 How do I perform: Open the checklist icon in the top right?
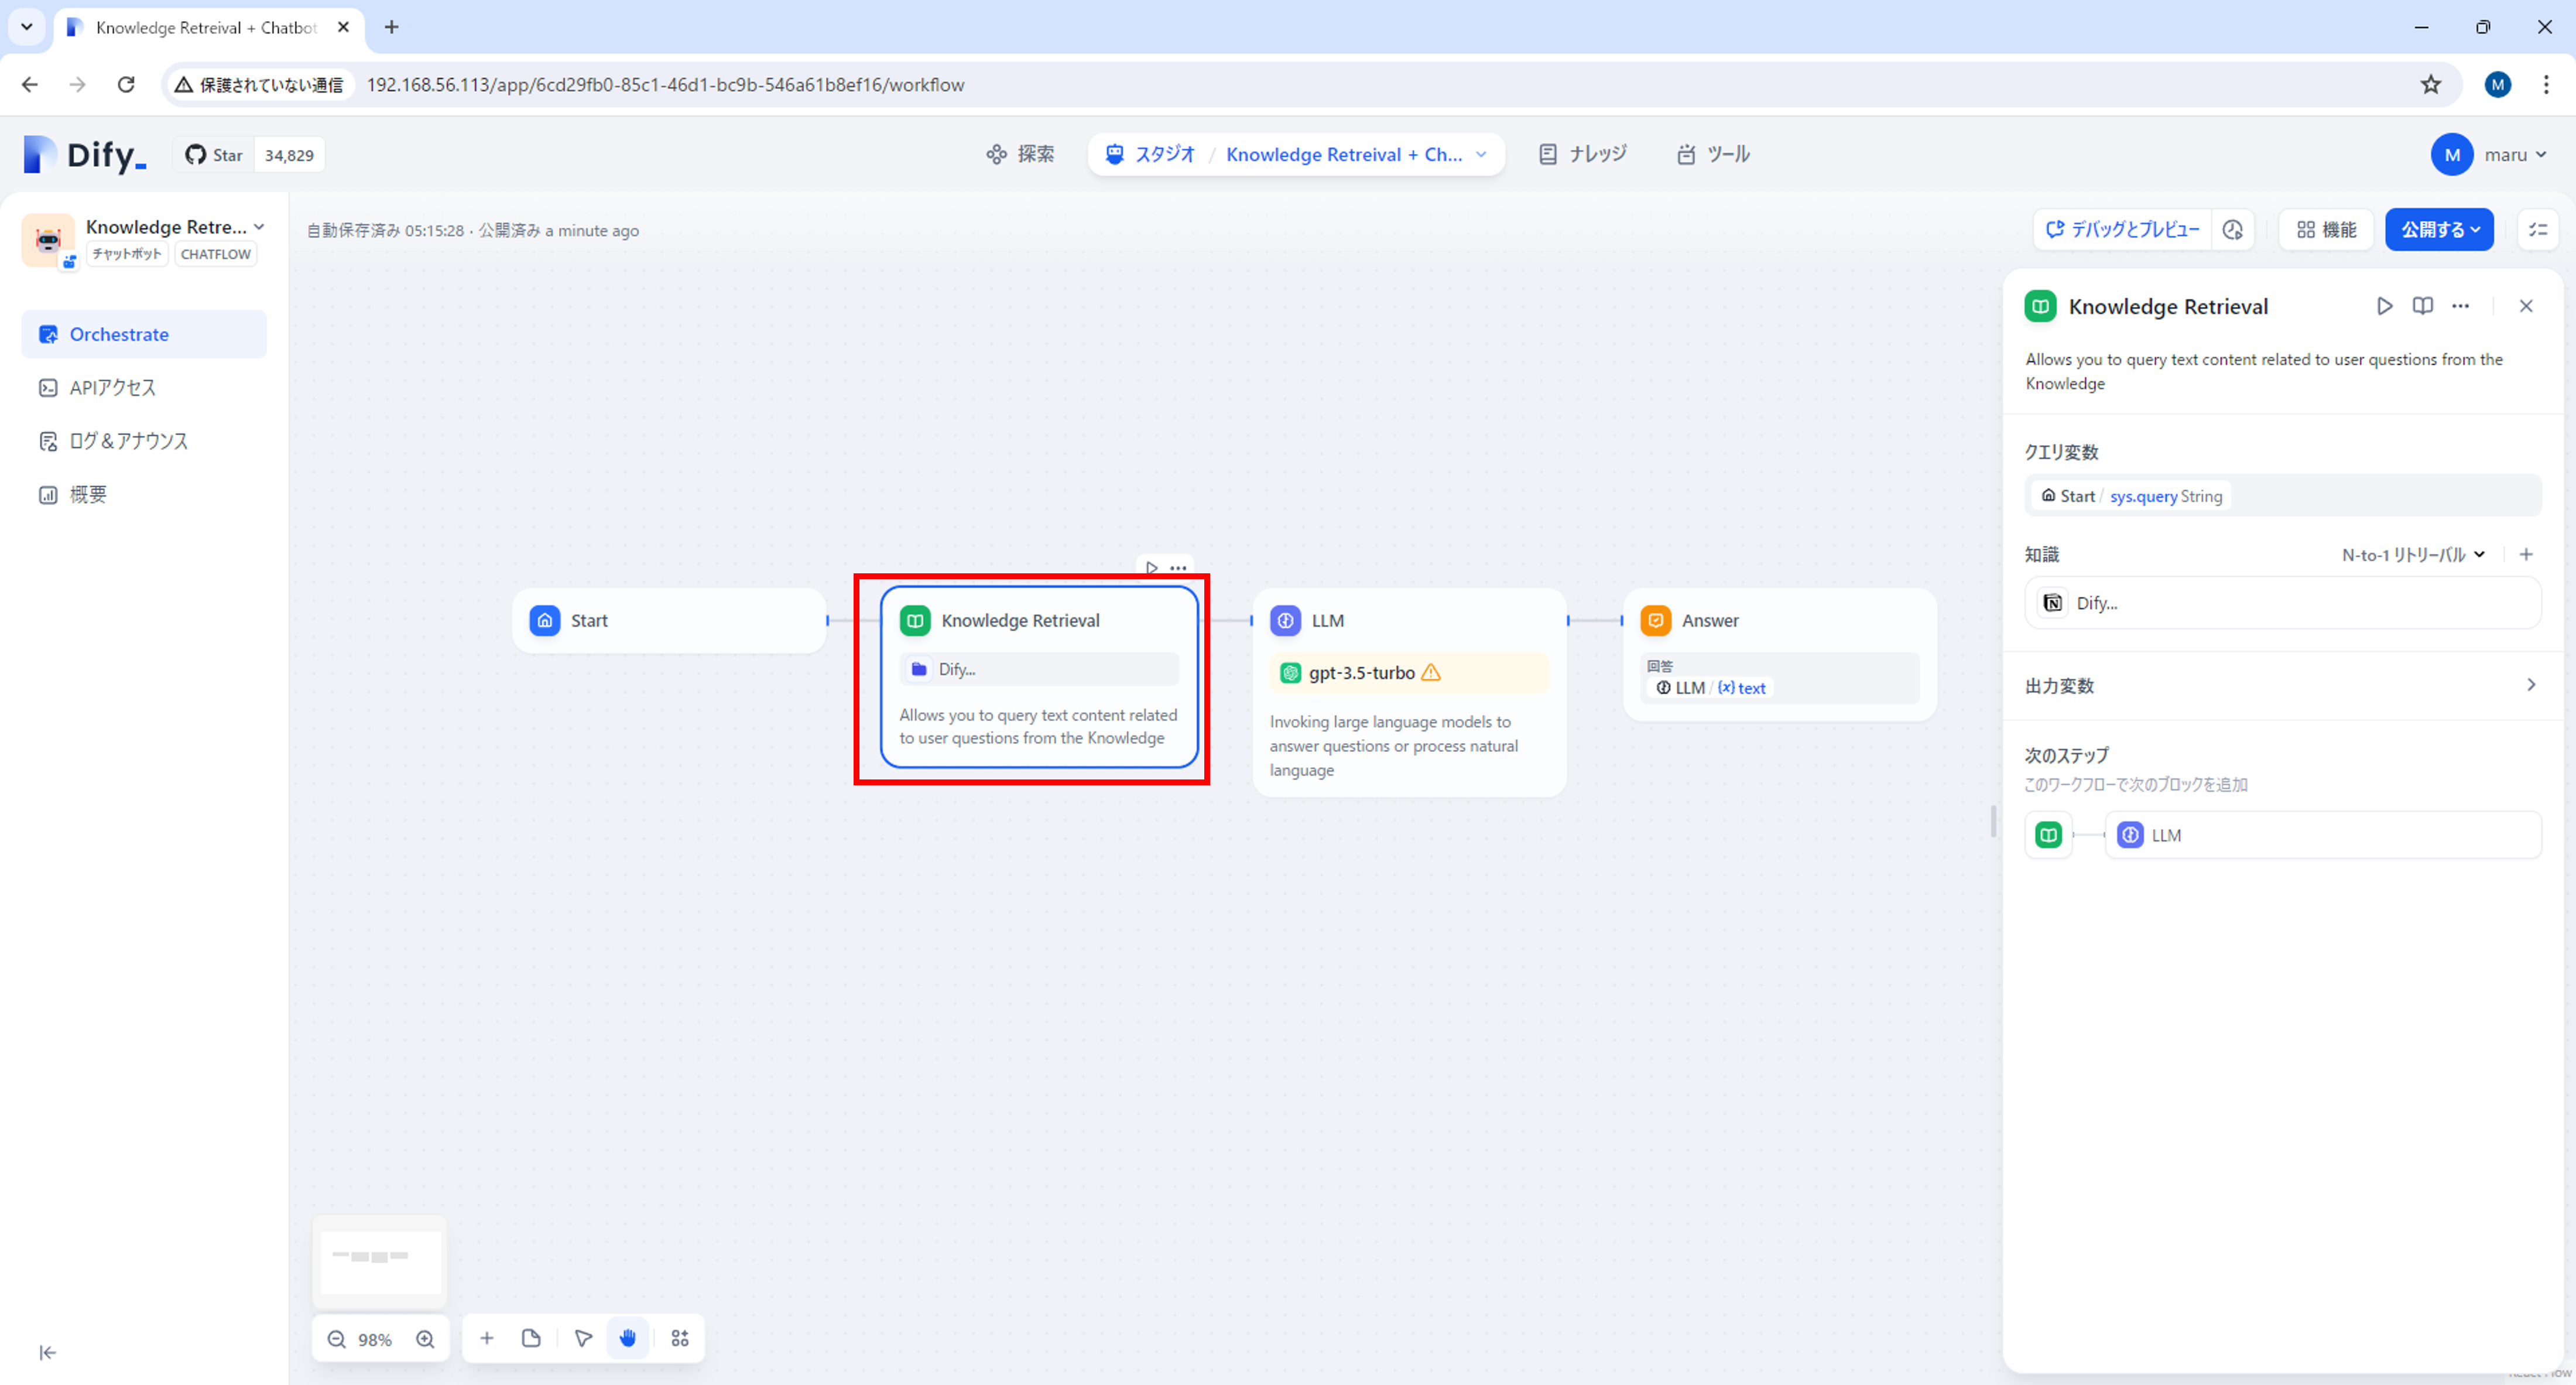tap(2537, 230)
